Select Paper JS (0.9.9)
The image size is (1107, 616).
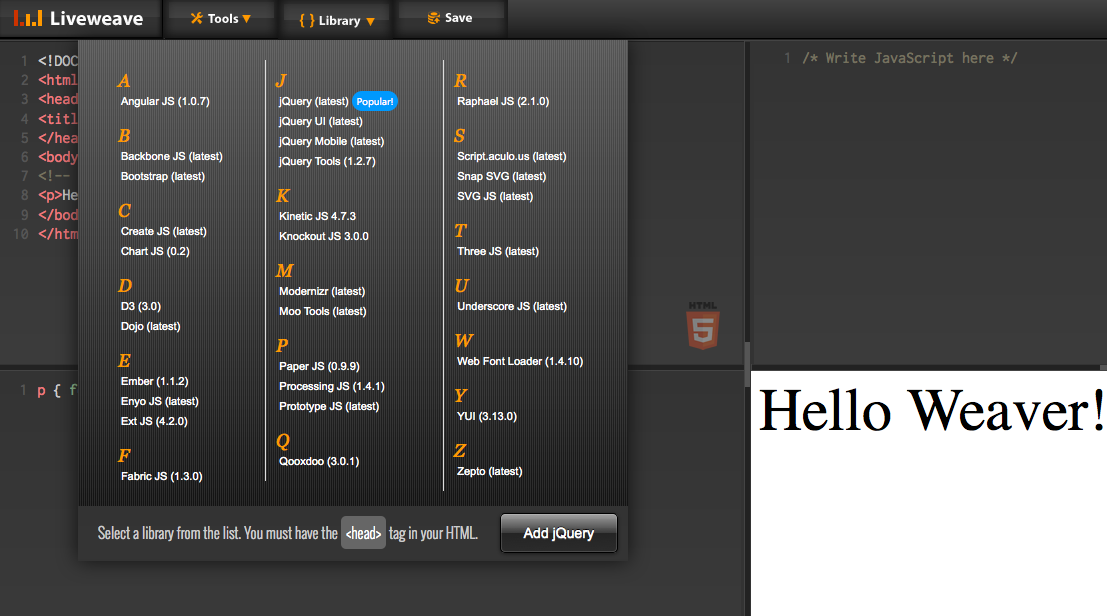click(x=319, y=366)
